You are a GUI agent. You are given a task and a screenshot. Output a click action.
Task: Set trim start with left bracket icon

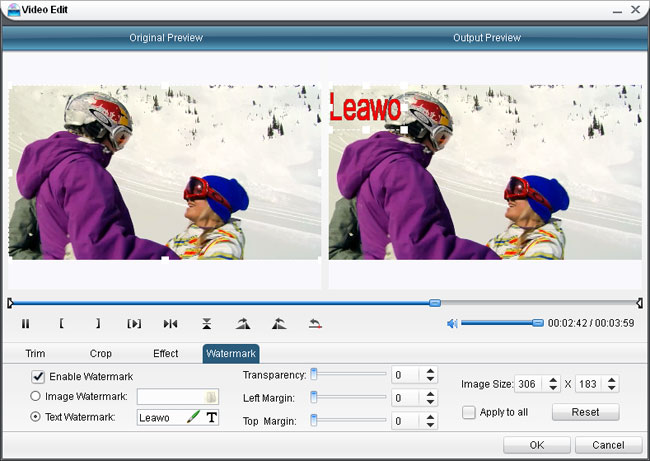point(61,323)
